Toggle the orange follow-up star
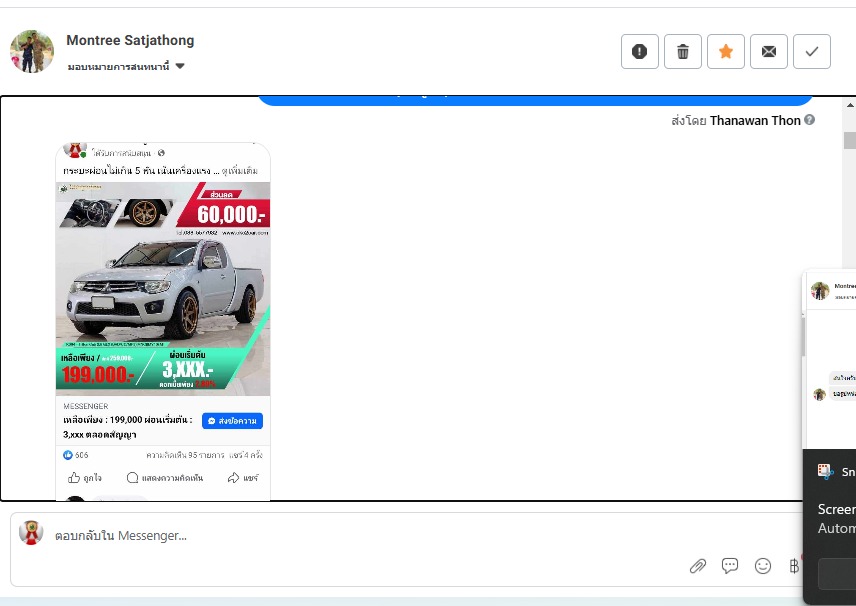 click(x=726, y=51)
